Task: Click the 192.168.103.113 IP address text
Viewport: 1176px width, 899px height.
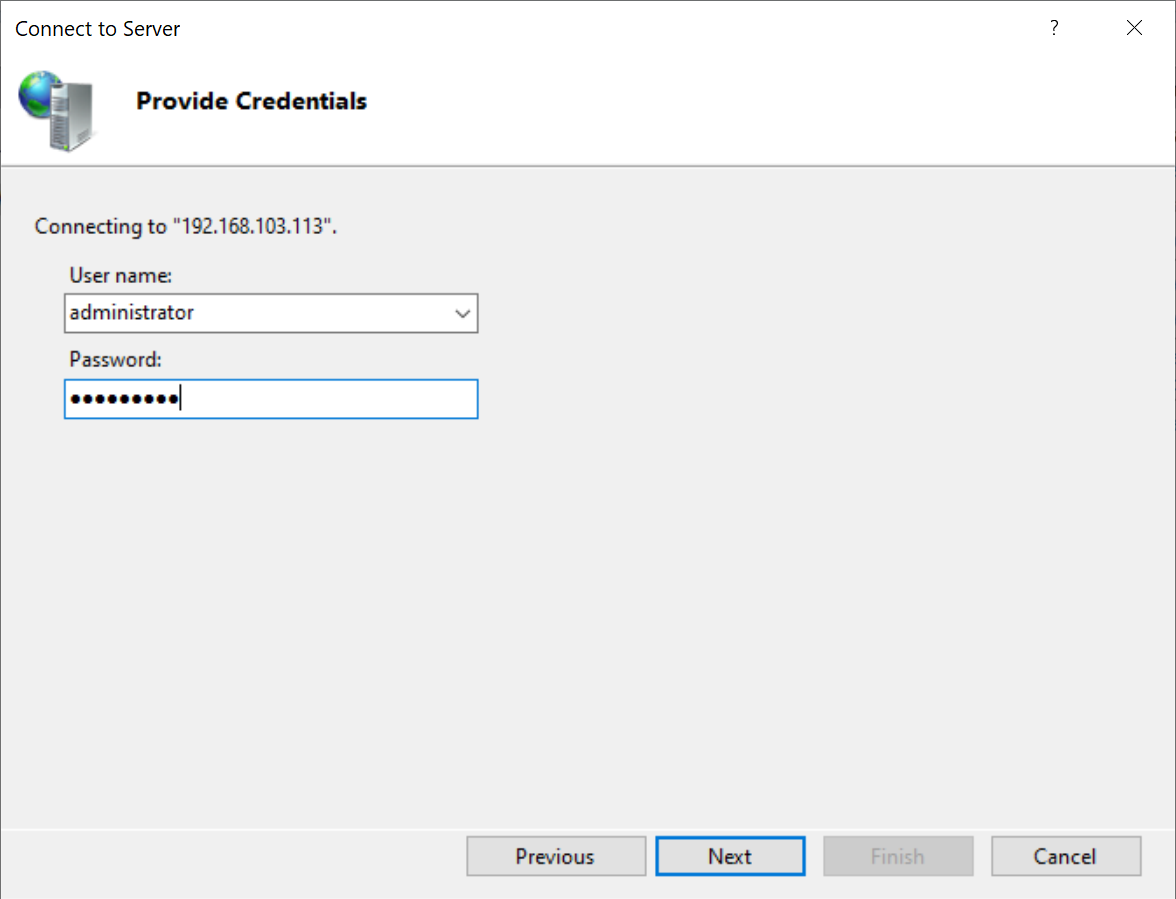Action: click(253, 226)
